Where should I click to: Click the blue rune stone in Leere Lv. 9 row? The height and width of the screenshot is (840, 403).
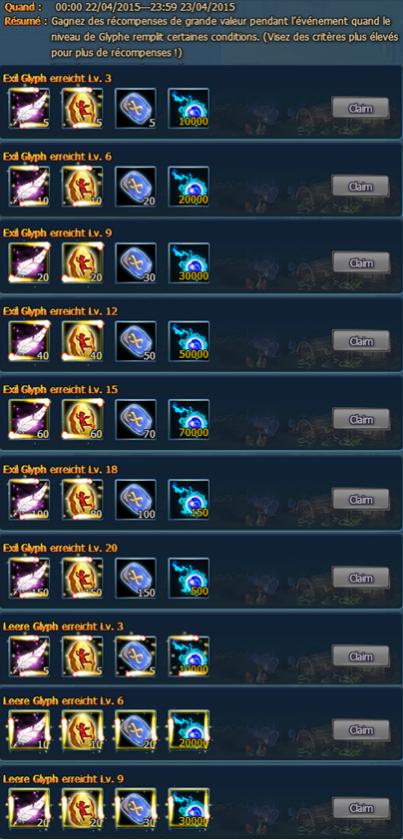tap(136, 808)
